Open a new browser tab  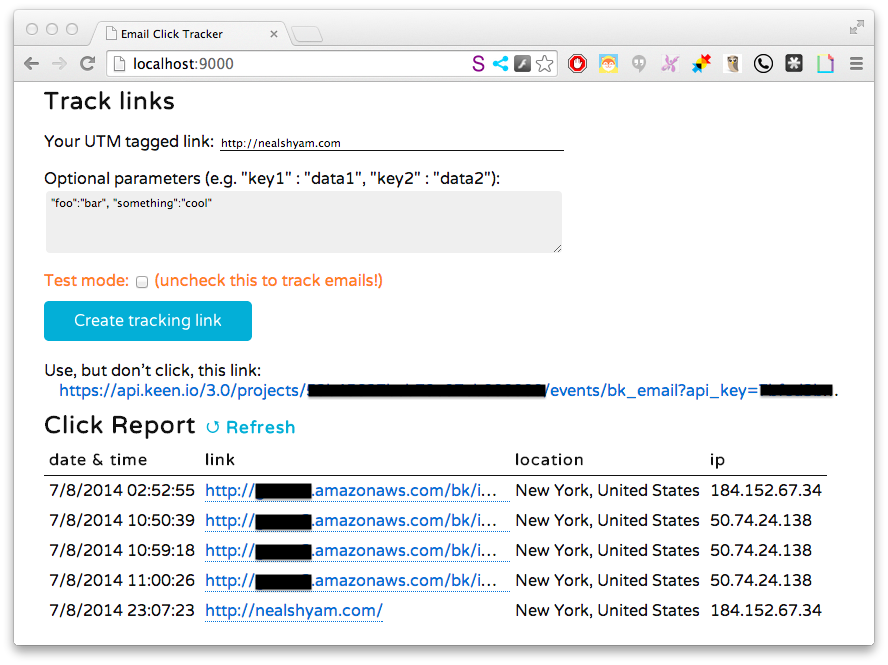(x=307, y=35)
